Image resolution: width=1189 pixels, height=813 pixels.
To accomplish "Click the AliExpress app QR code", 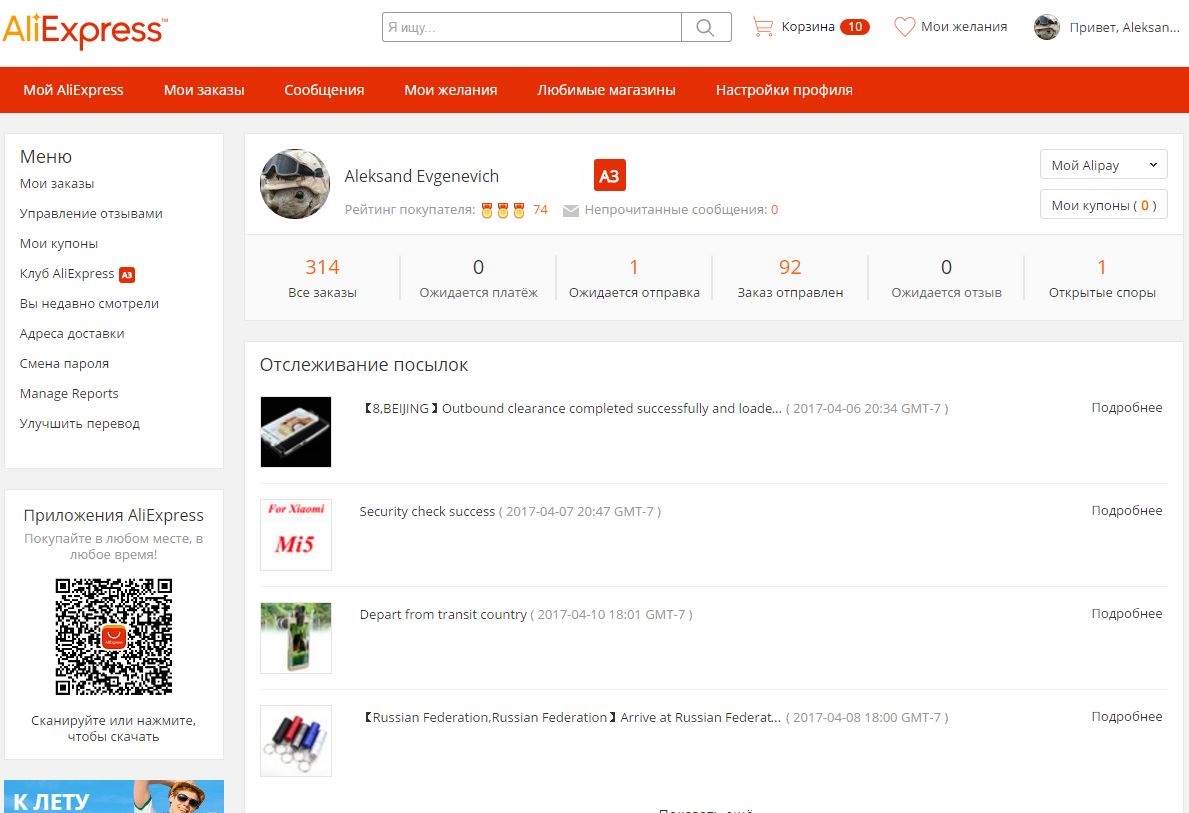I will tap(114, 636).
